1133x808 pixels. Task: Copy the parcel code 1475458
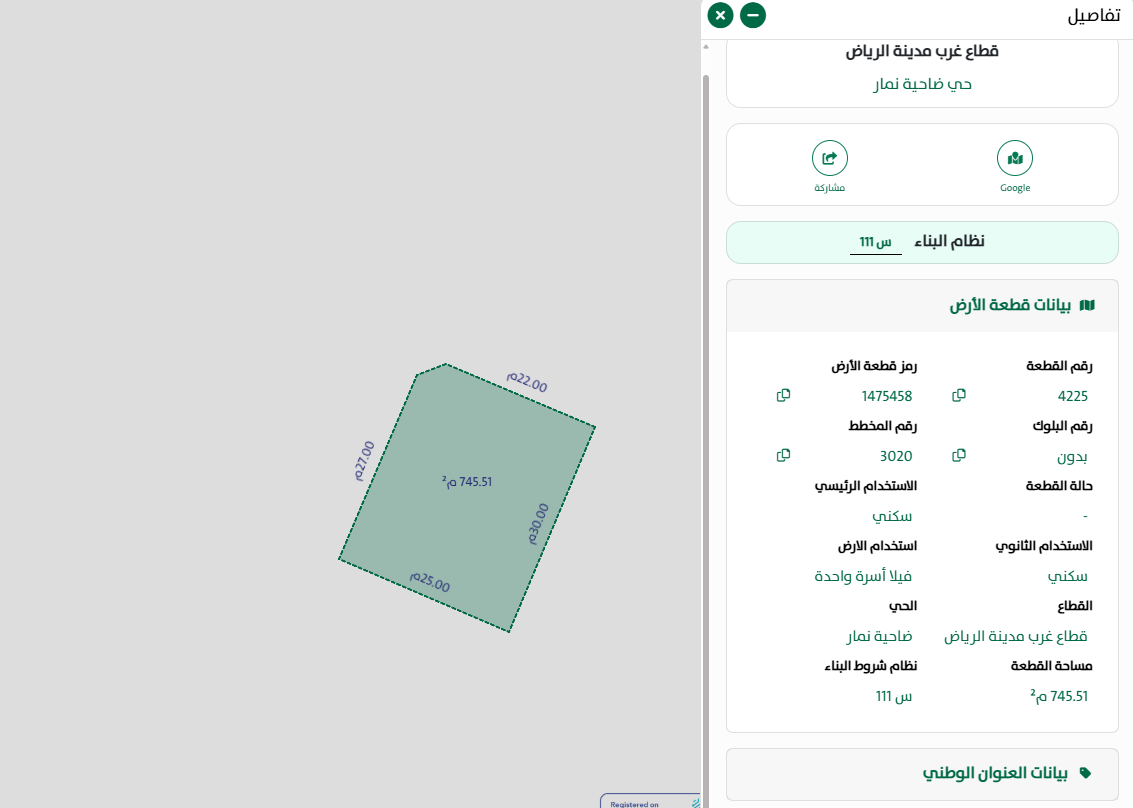tap(783, 396)
